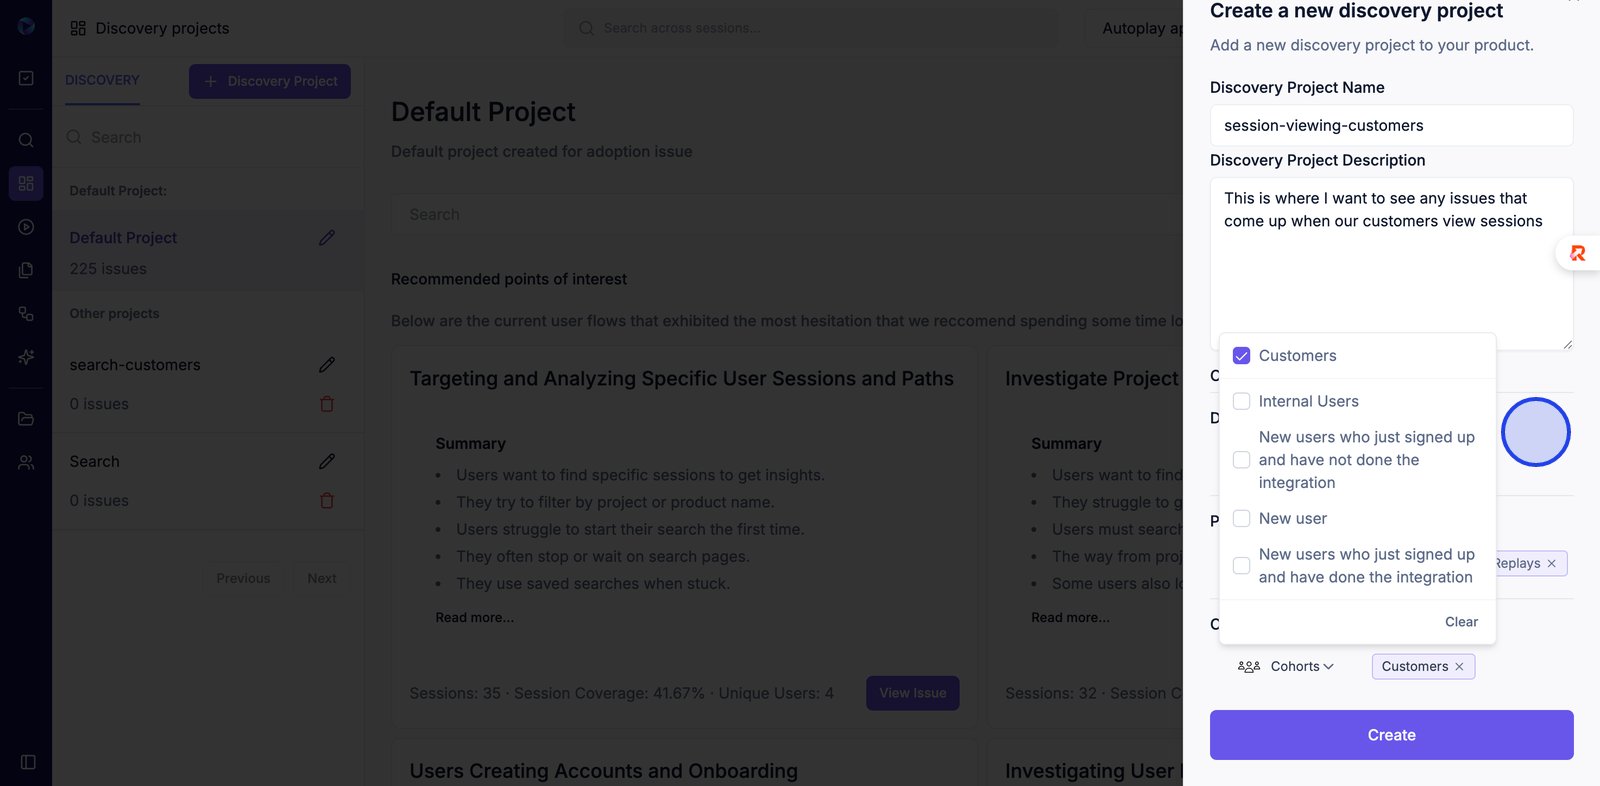Select the signed-up without integration cohort option
Screen dimensions: 1600x786
(1242, 460)
